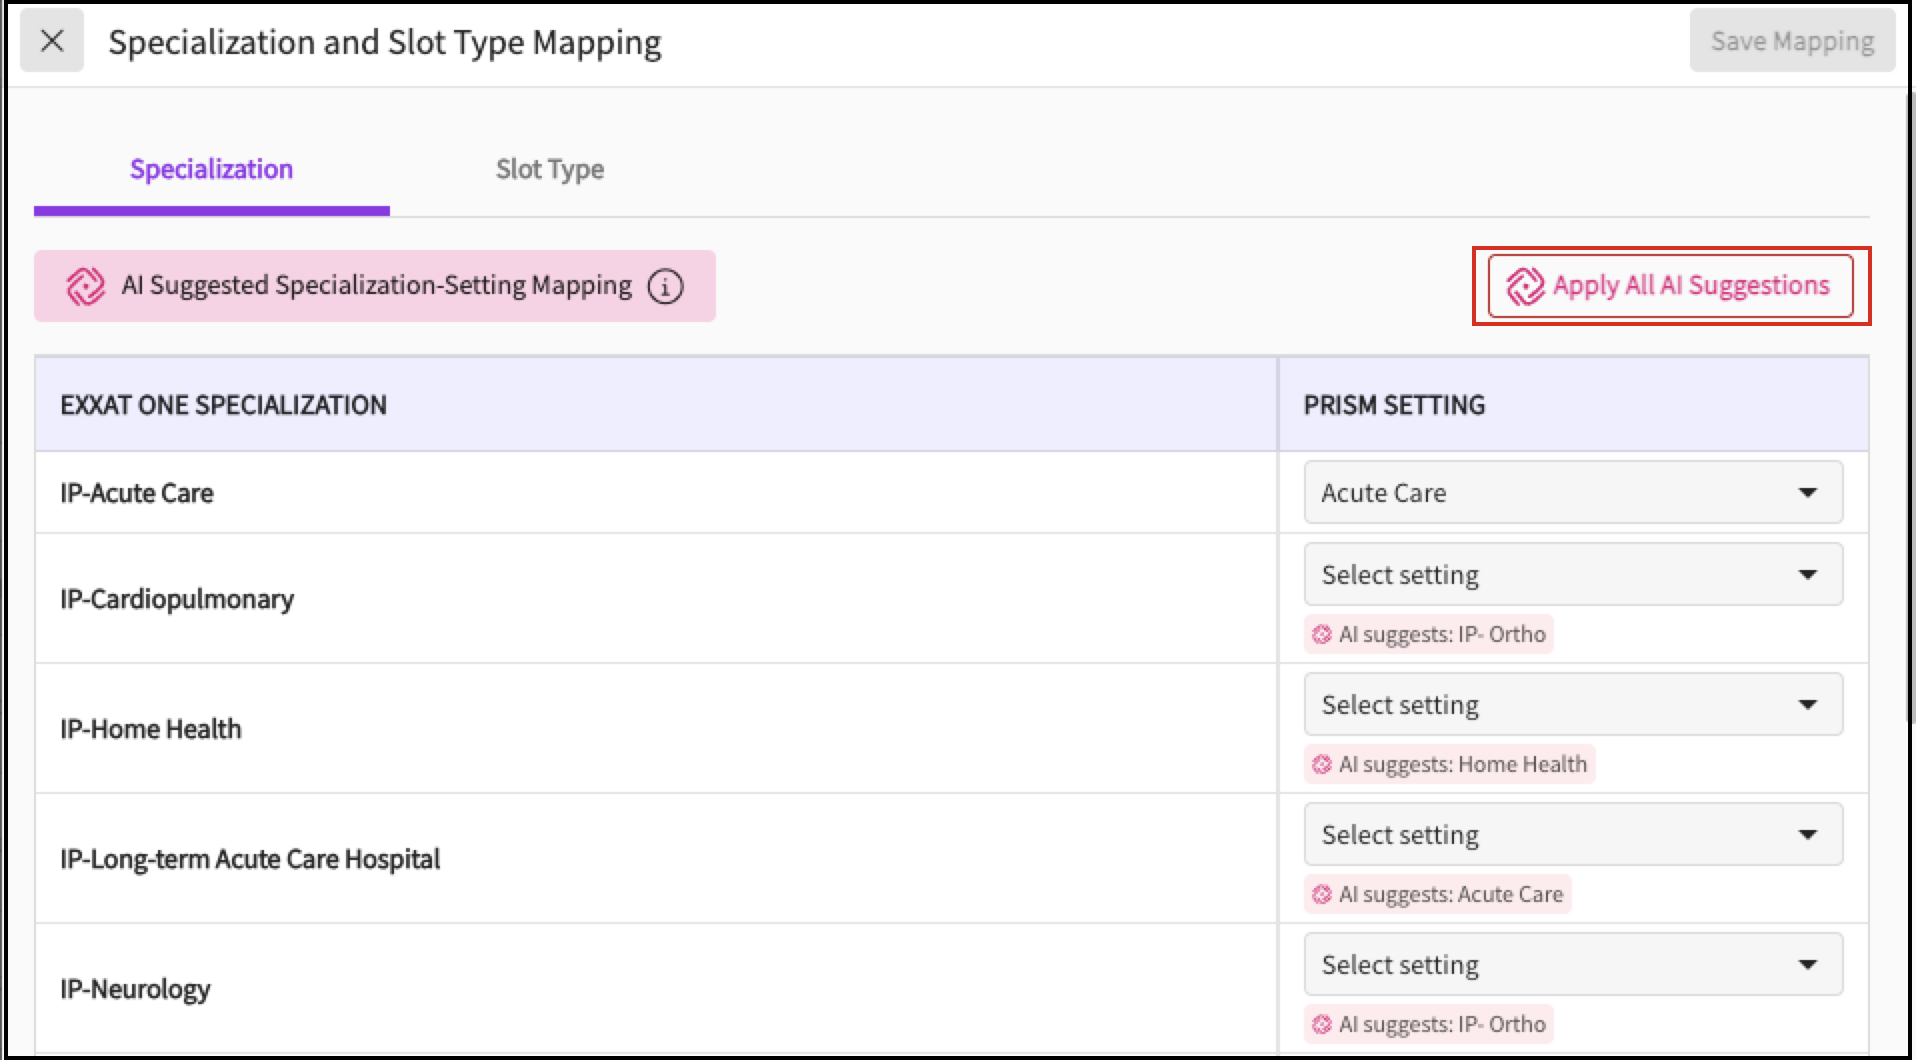The width and height of the screenshot is (1916, 1060).
Task: Click AI icon beside the Acute Care suggestion
Action: coord(1322,894)
